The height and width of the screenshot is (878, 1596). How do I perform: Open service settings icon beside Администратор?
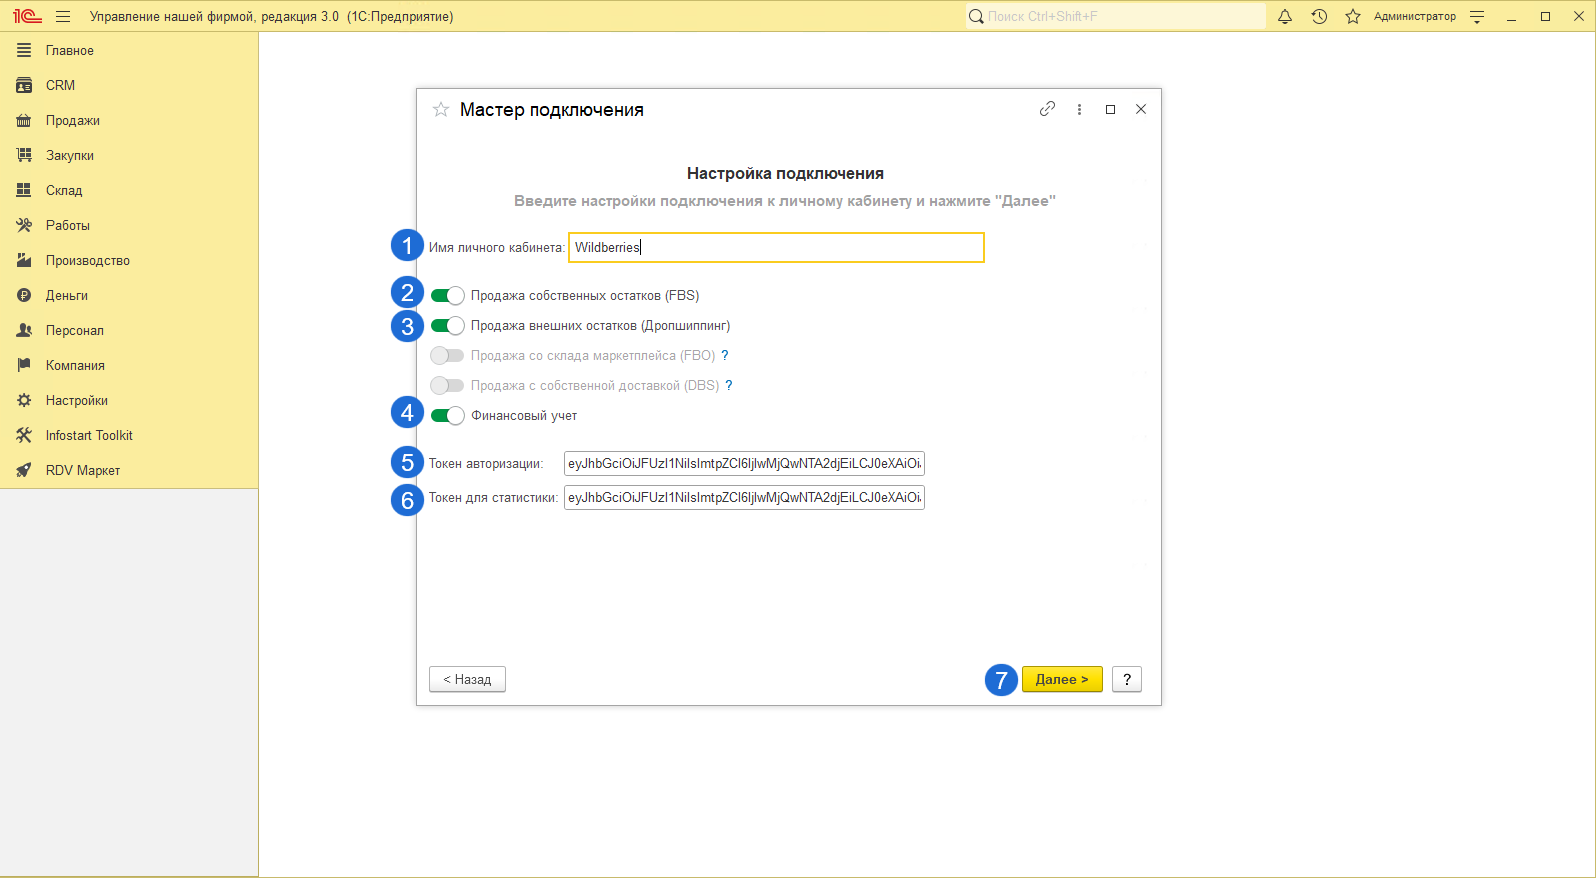tap(1477, 17)
